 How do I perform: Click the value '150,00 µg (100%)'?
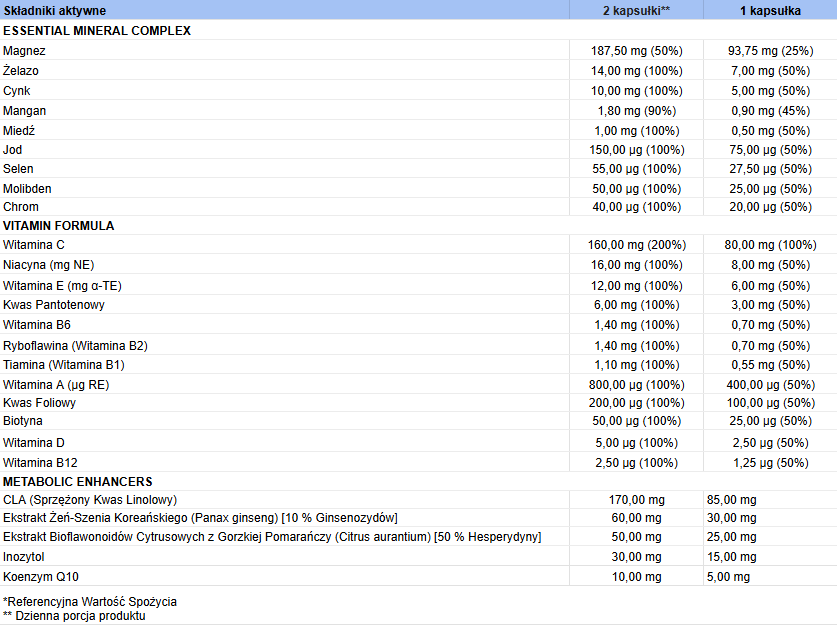coord(636,150)
